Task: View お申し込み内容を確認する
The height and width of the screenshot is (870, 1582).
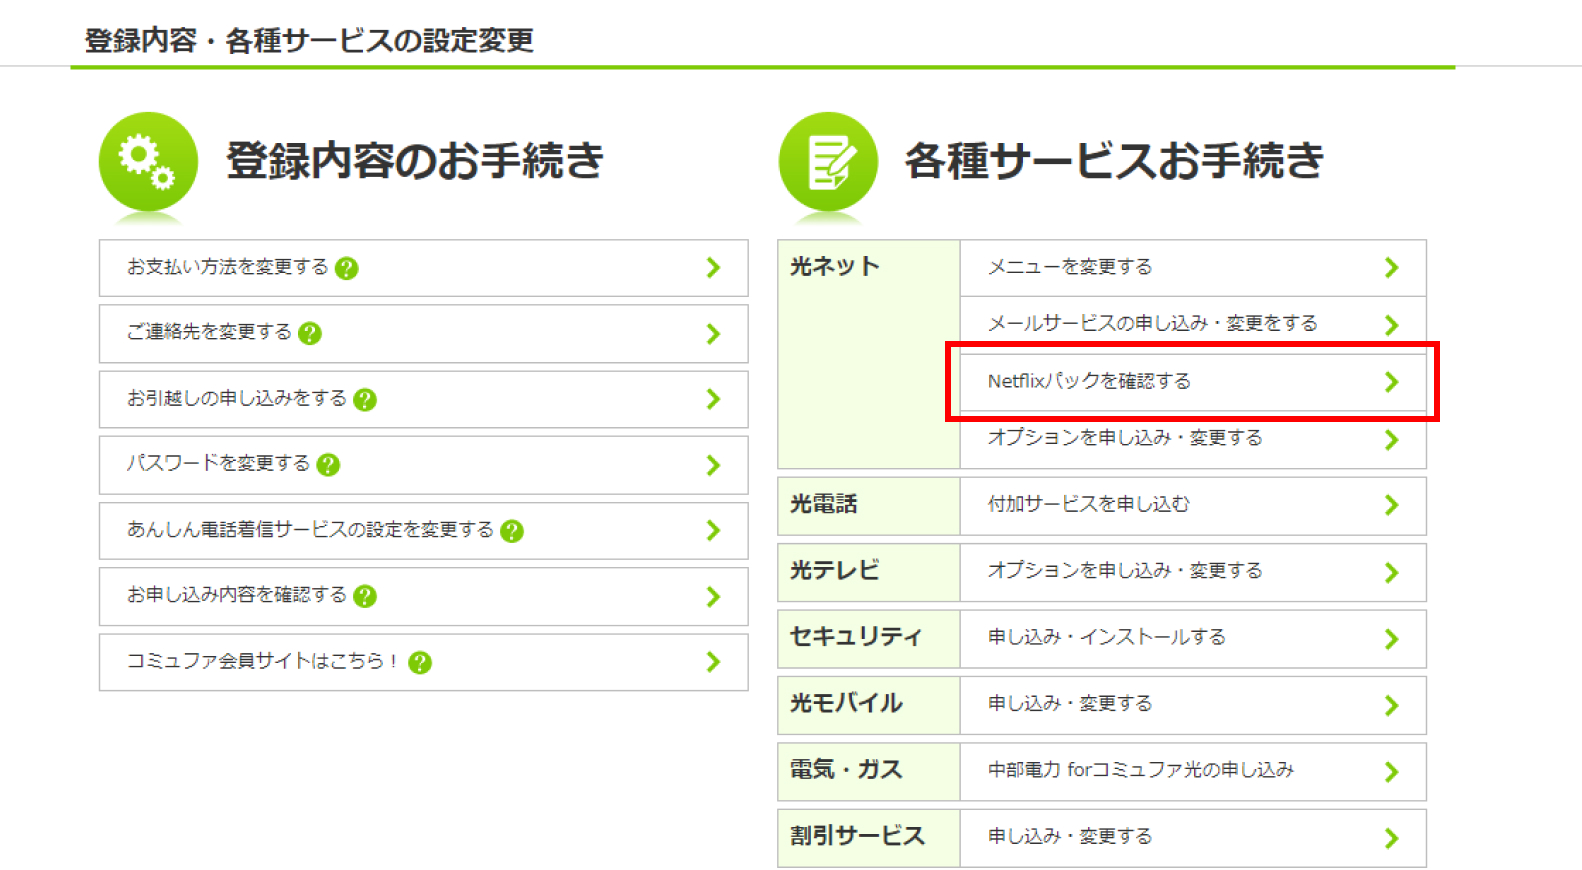Action: [x=423, y=596]
